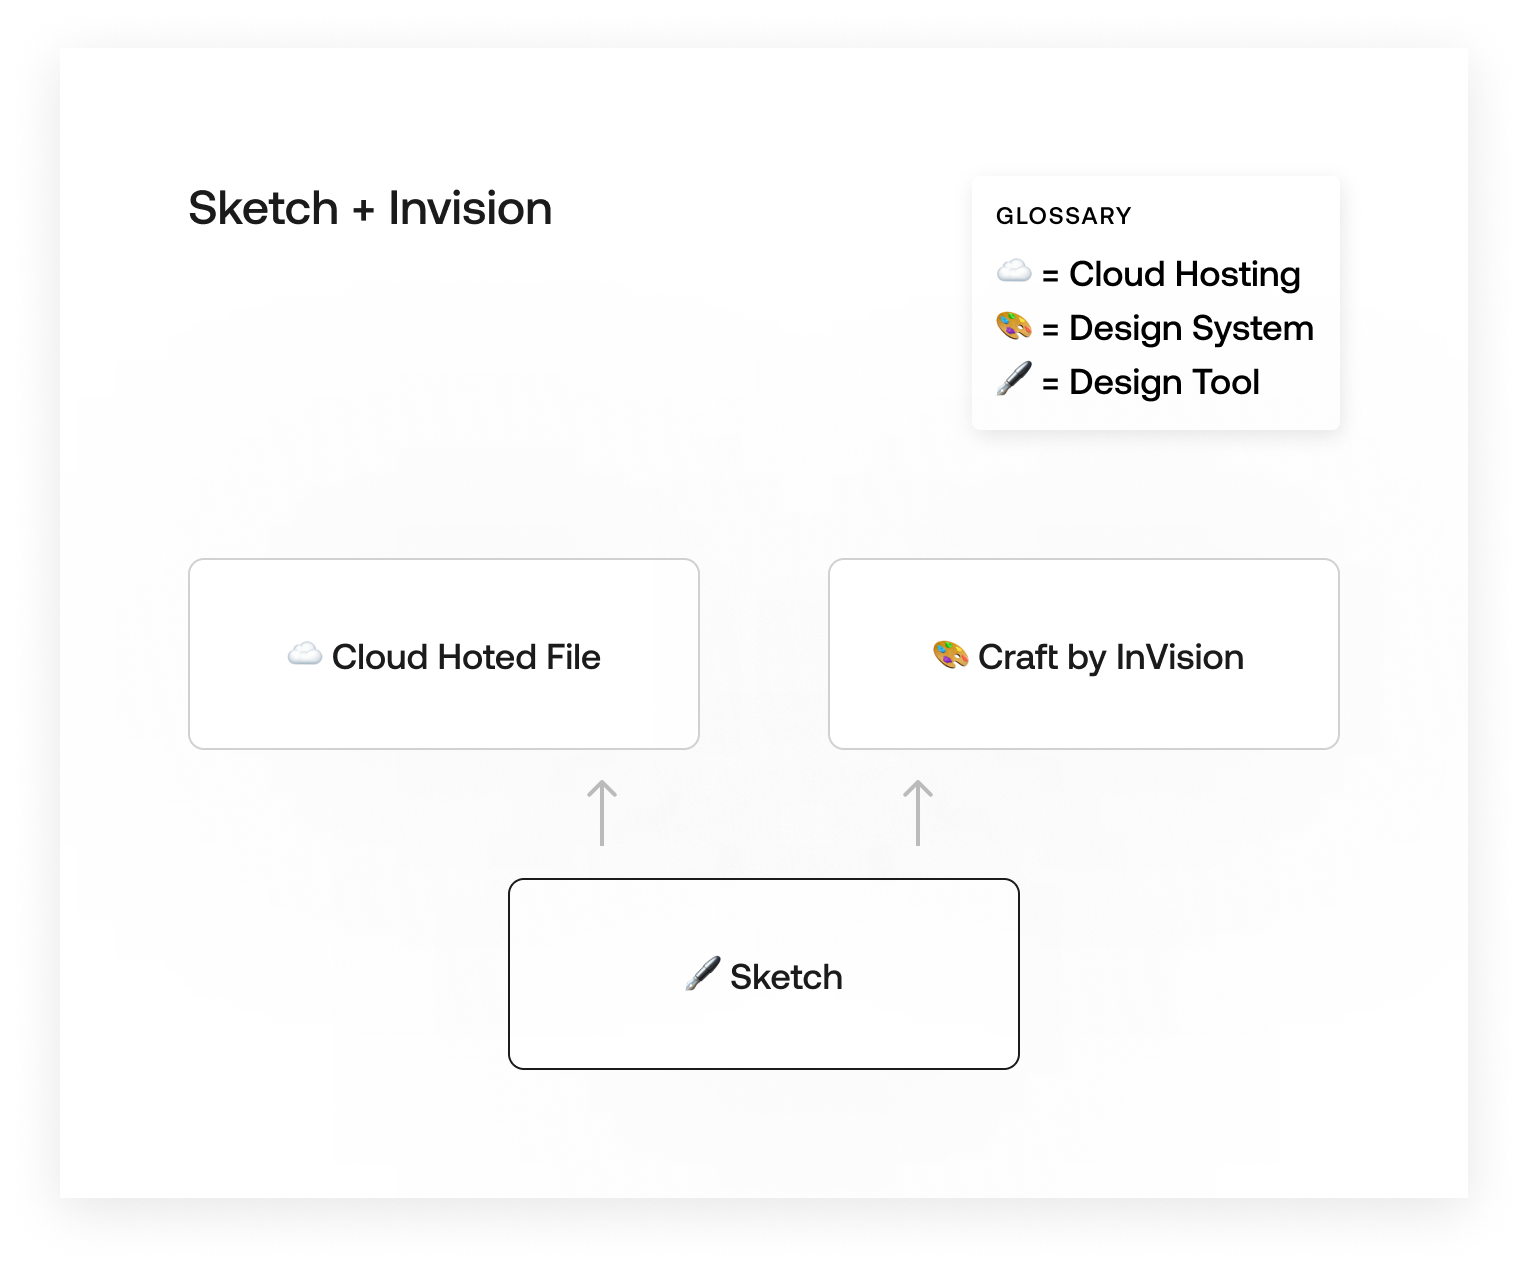Select the pen icon beside the Sketch label
The width and height of the screenshot is (1528, 1270).
(x=703, y=974)
